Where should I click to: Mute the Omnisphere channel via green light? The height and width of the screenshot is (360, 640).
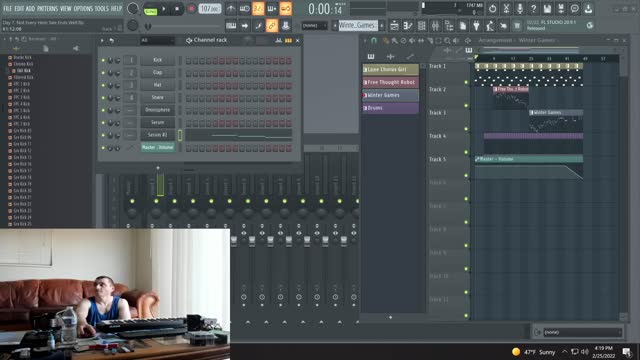103,110
